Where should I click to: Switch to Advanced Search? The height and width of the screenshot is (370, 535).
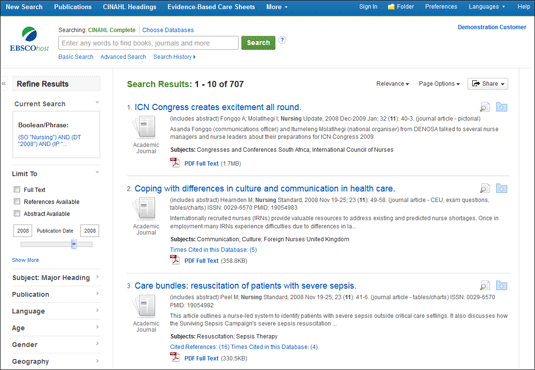tap(123, 57)
